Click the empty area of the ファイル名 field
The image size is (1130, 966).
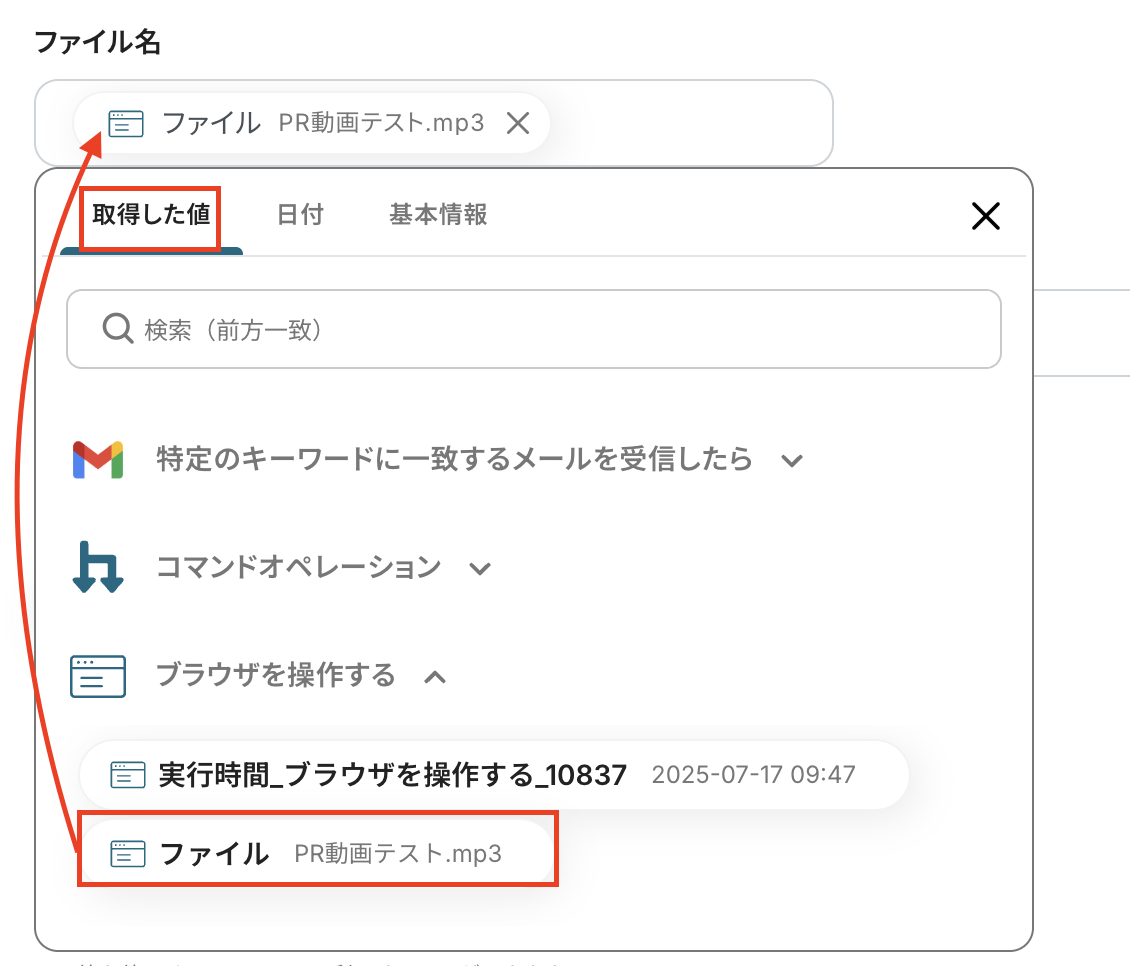tap(690, 123)
